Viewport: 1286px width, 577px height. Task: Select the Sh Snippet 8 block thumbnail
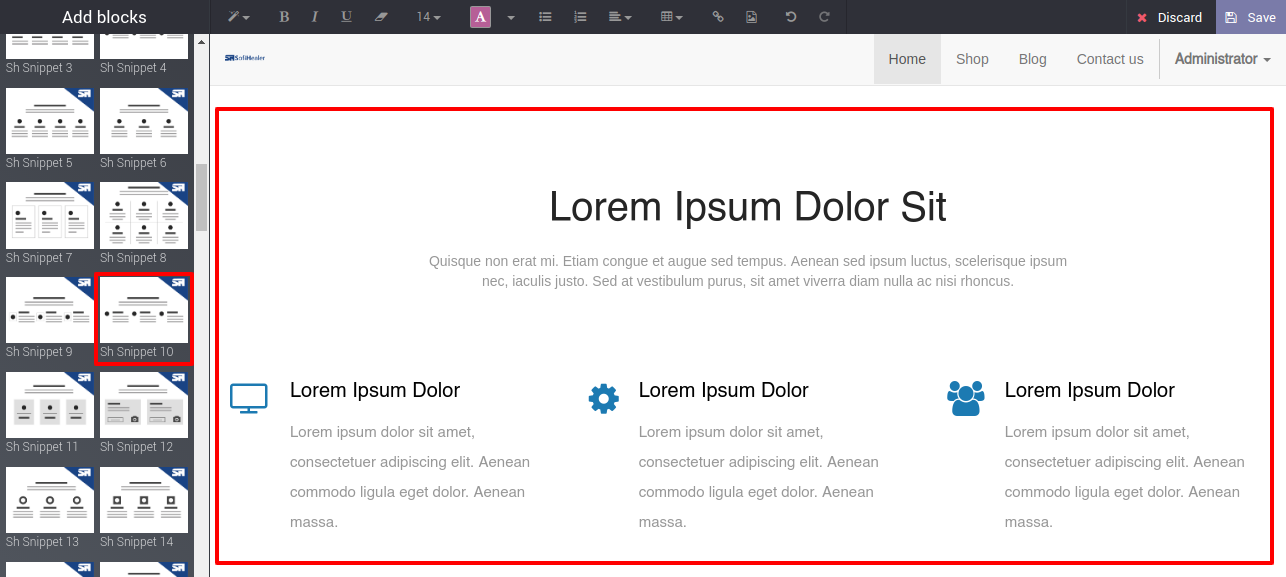pyautogui.click(x=144, y=215)
